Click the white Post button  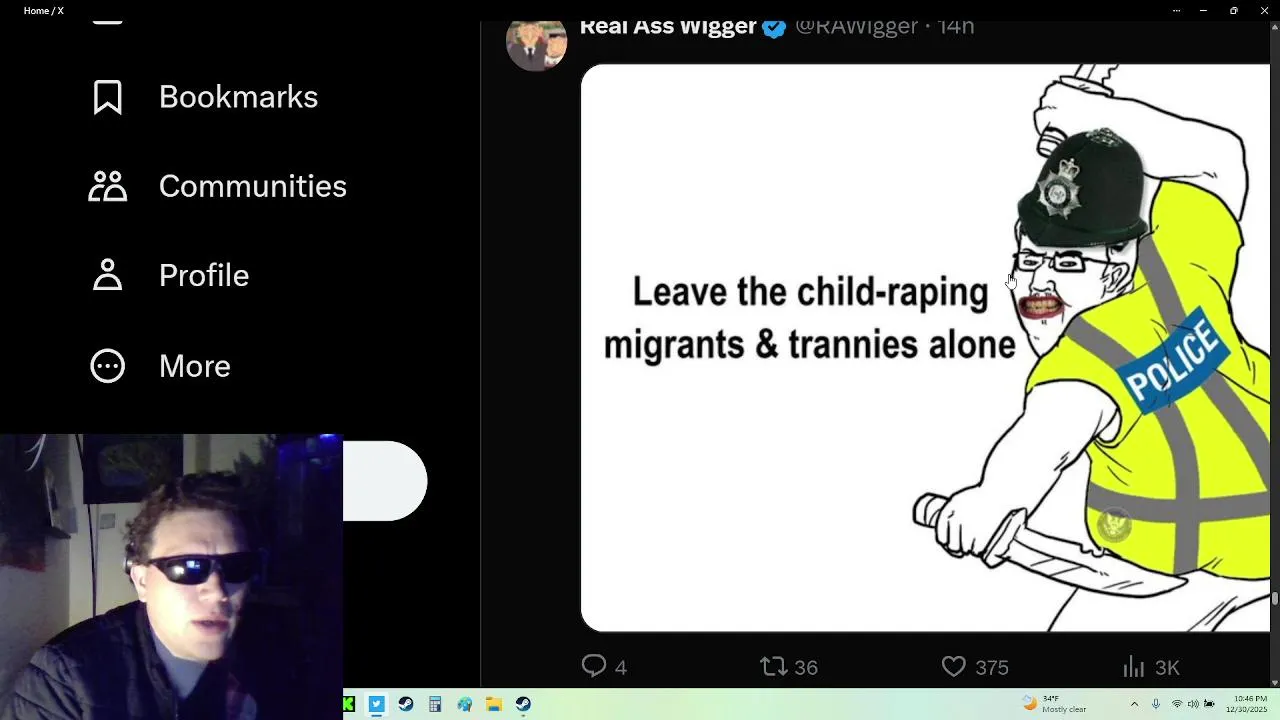click(x=385, y=481)
